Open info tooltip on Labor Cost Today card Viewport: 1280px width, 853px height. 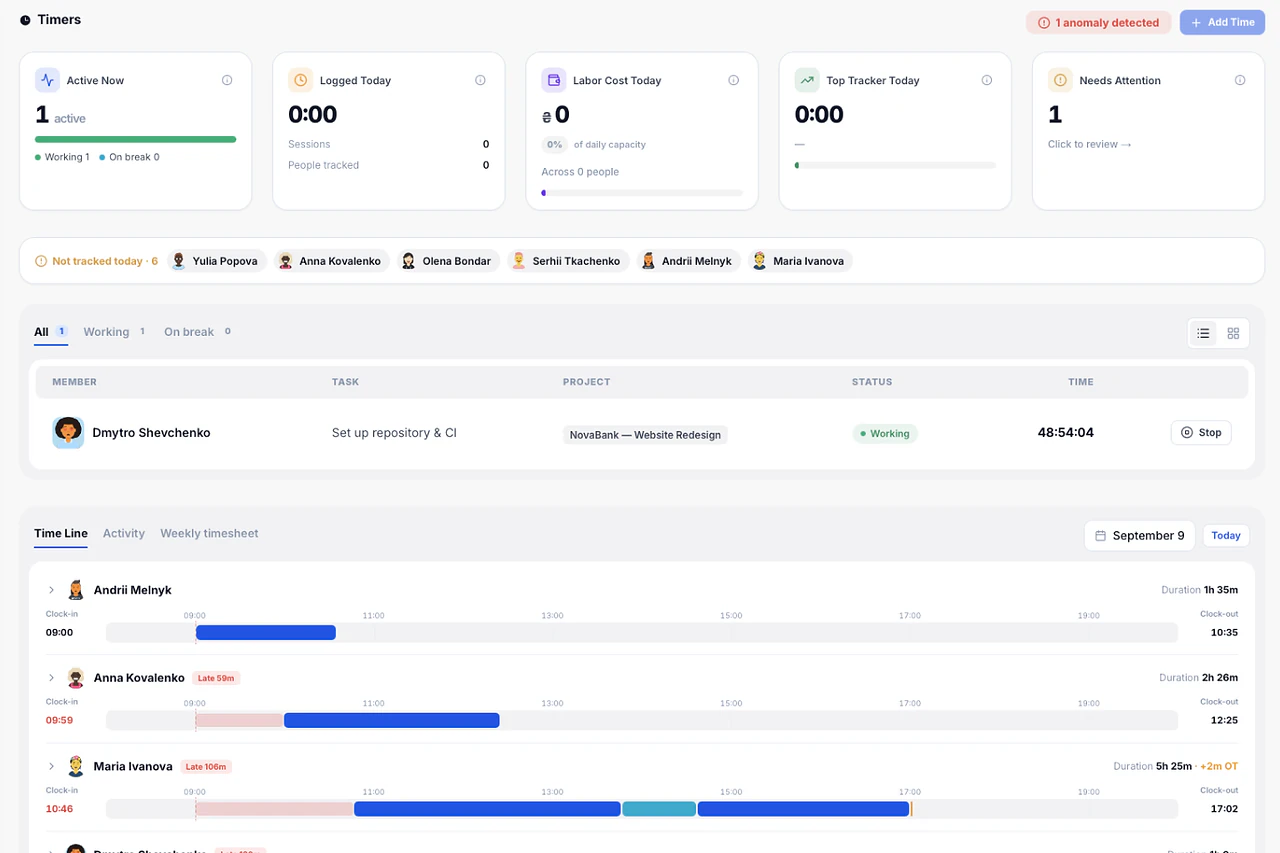(x=733, y=80)
